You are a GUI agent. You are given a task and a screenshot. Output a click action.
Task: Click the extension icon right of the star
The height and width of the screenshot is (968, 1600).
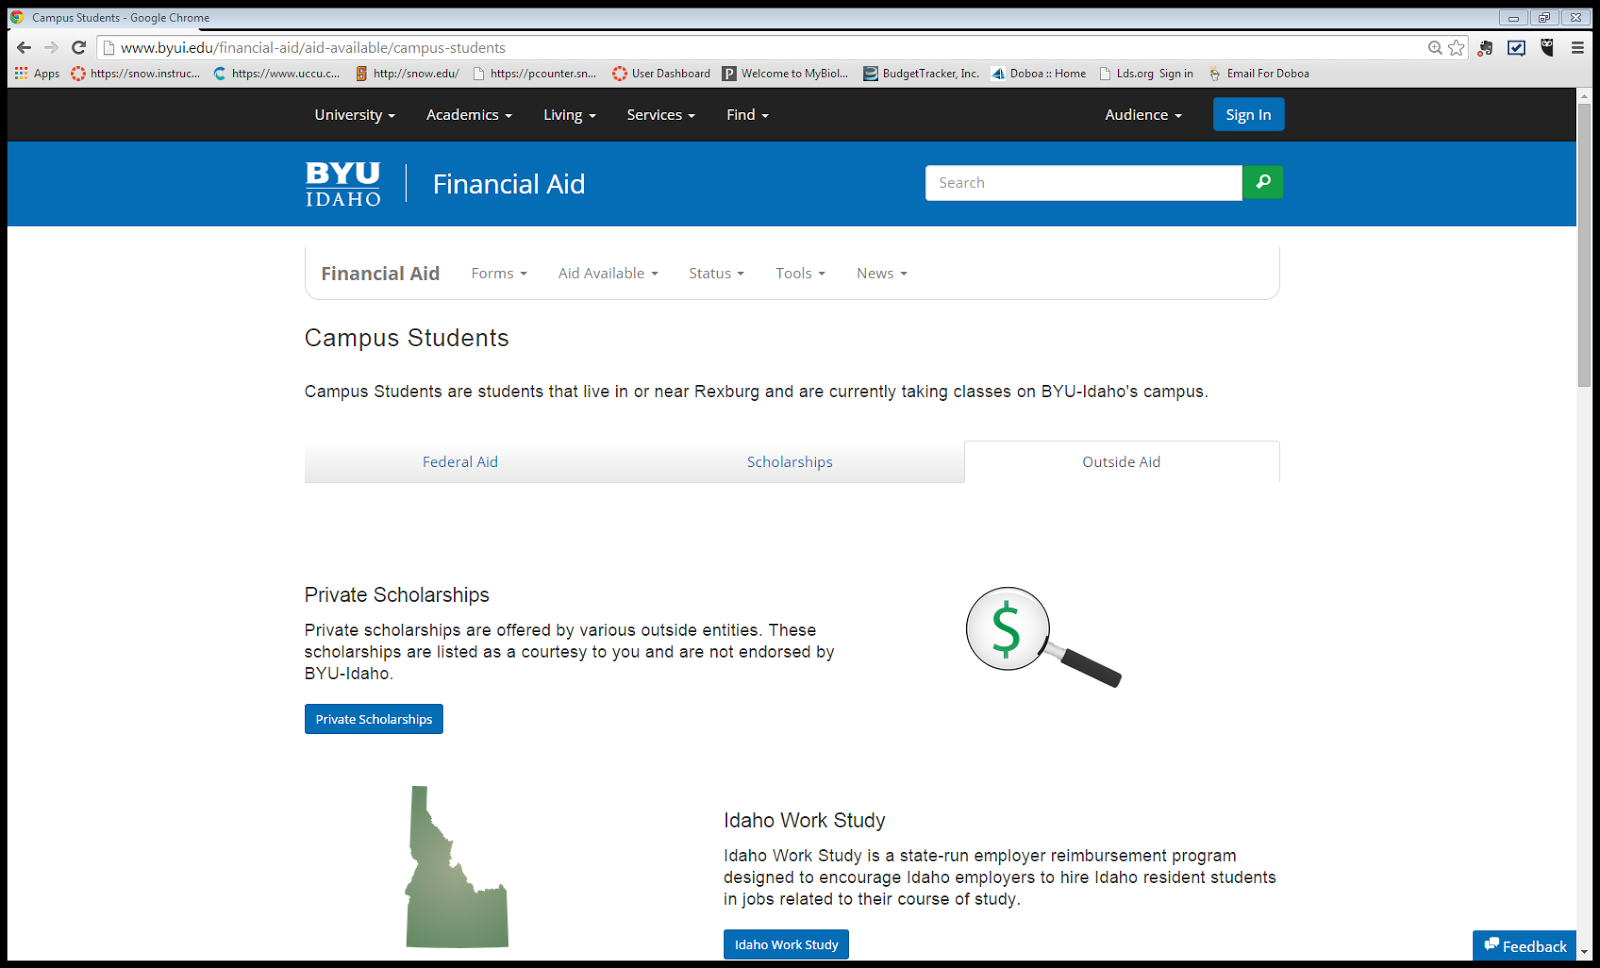pyautogui.click(x=1485, y=47)
